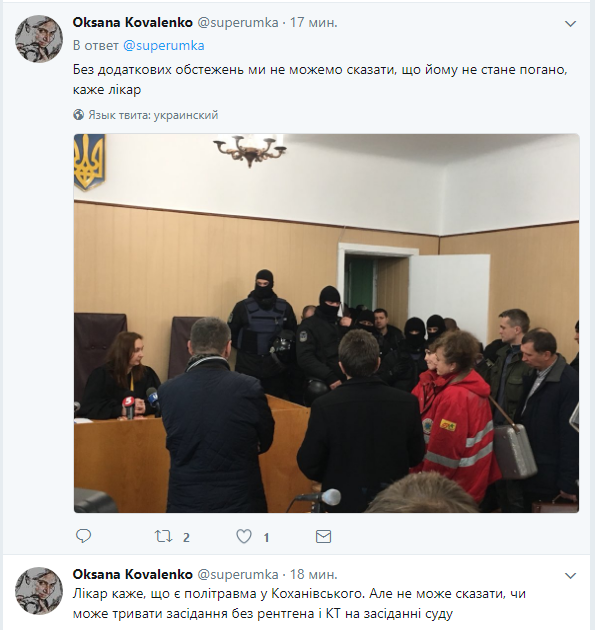Retweet the first tweet via arrows icon

[x=164, y=536]
